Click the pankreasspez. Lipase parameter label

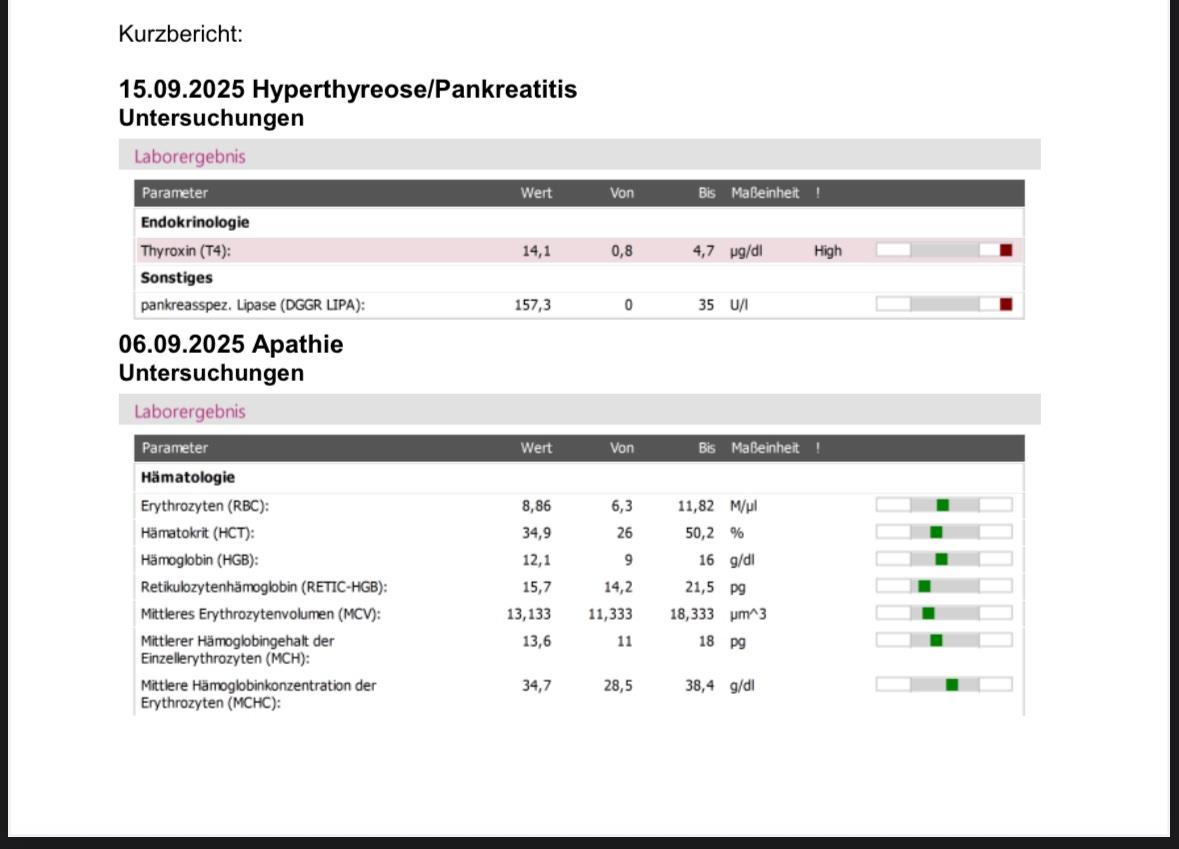click(x=252, y=305)
